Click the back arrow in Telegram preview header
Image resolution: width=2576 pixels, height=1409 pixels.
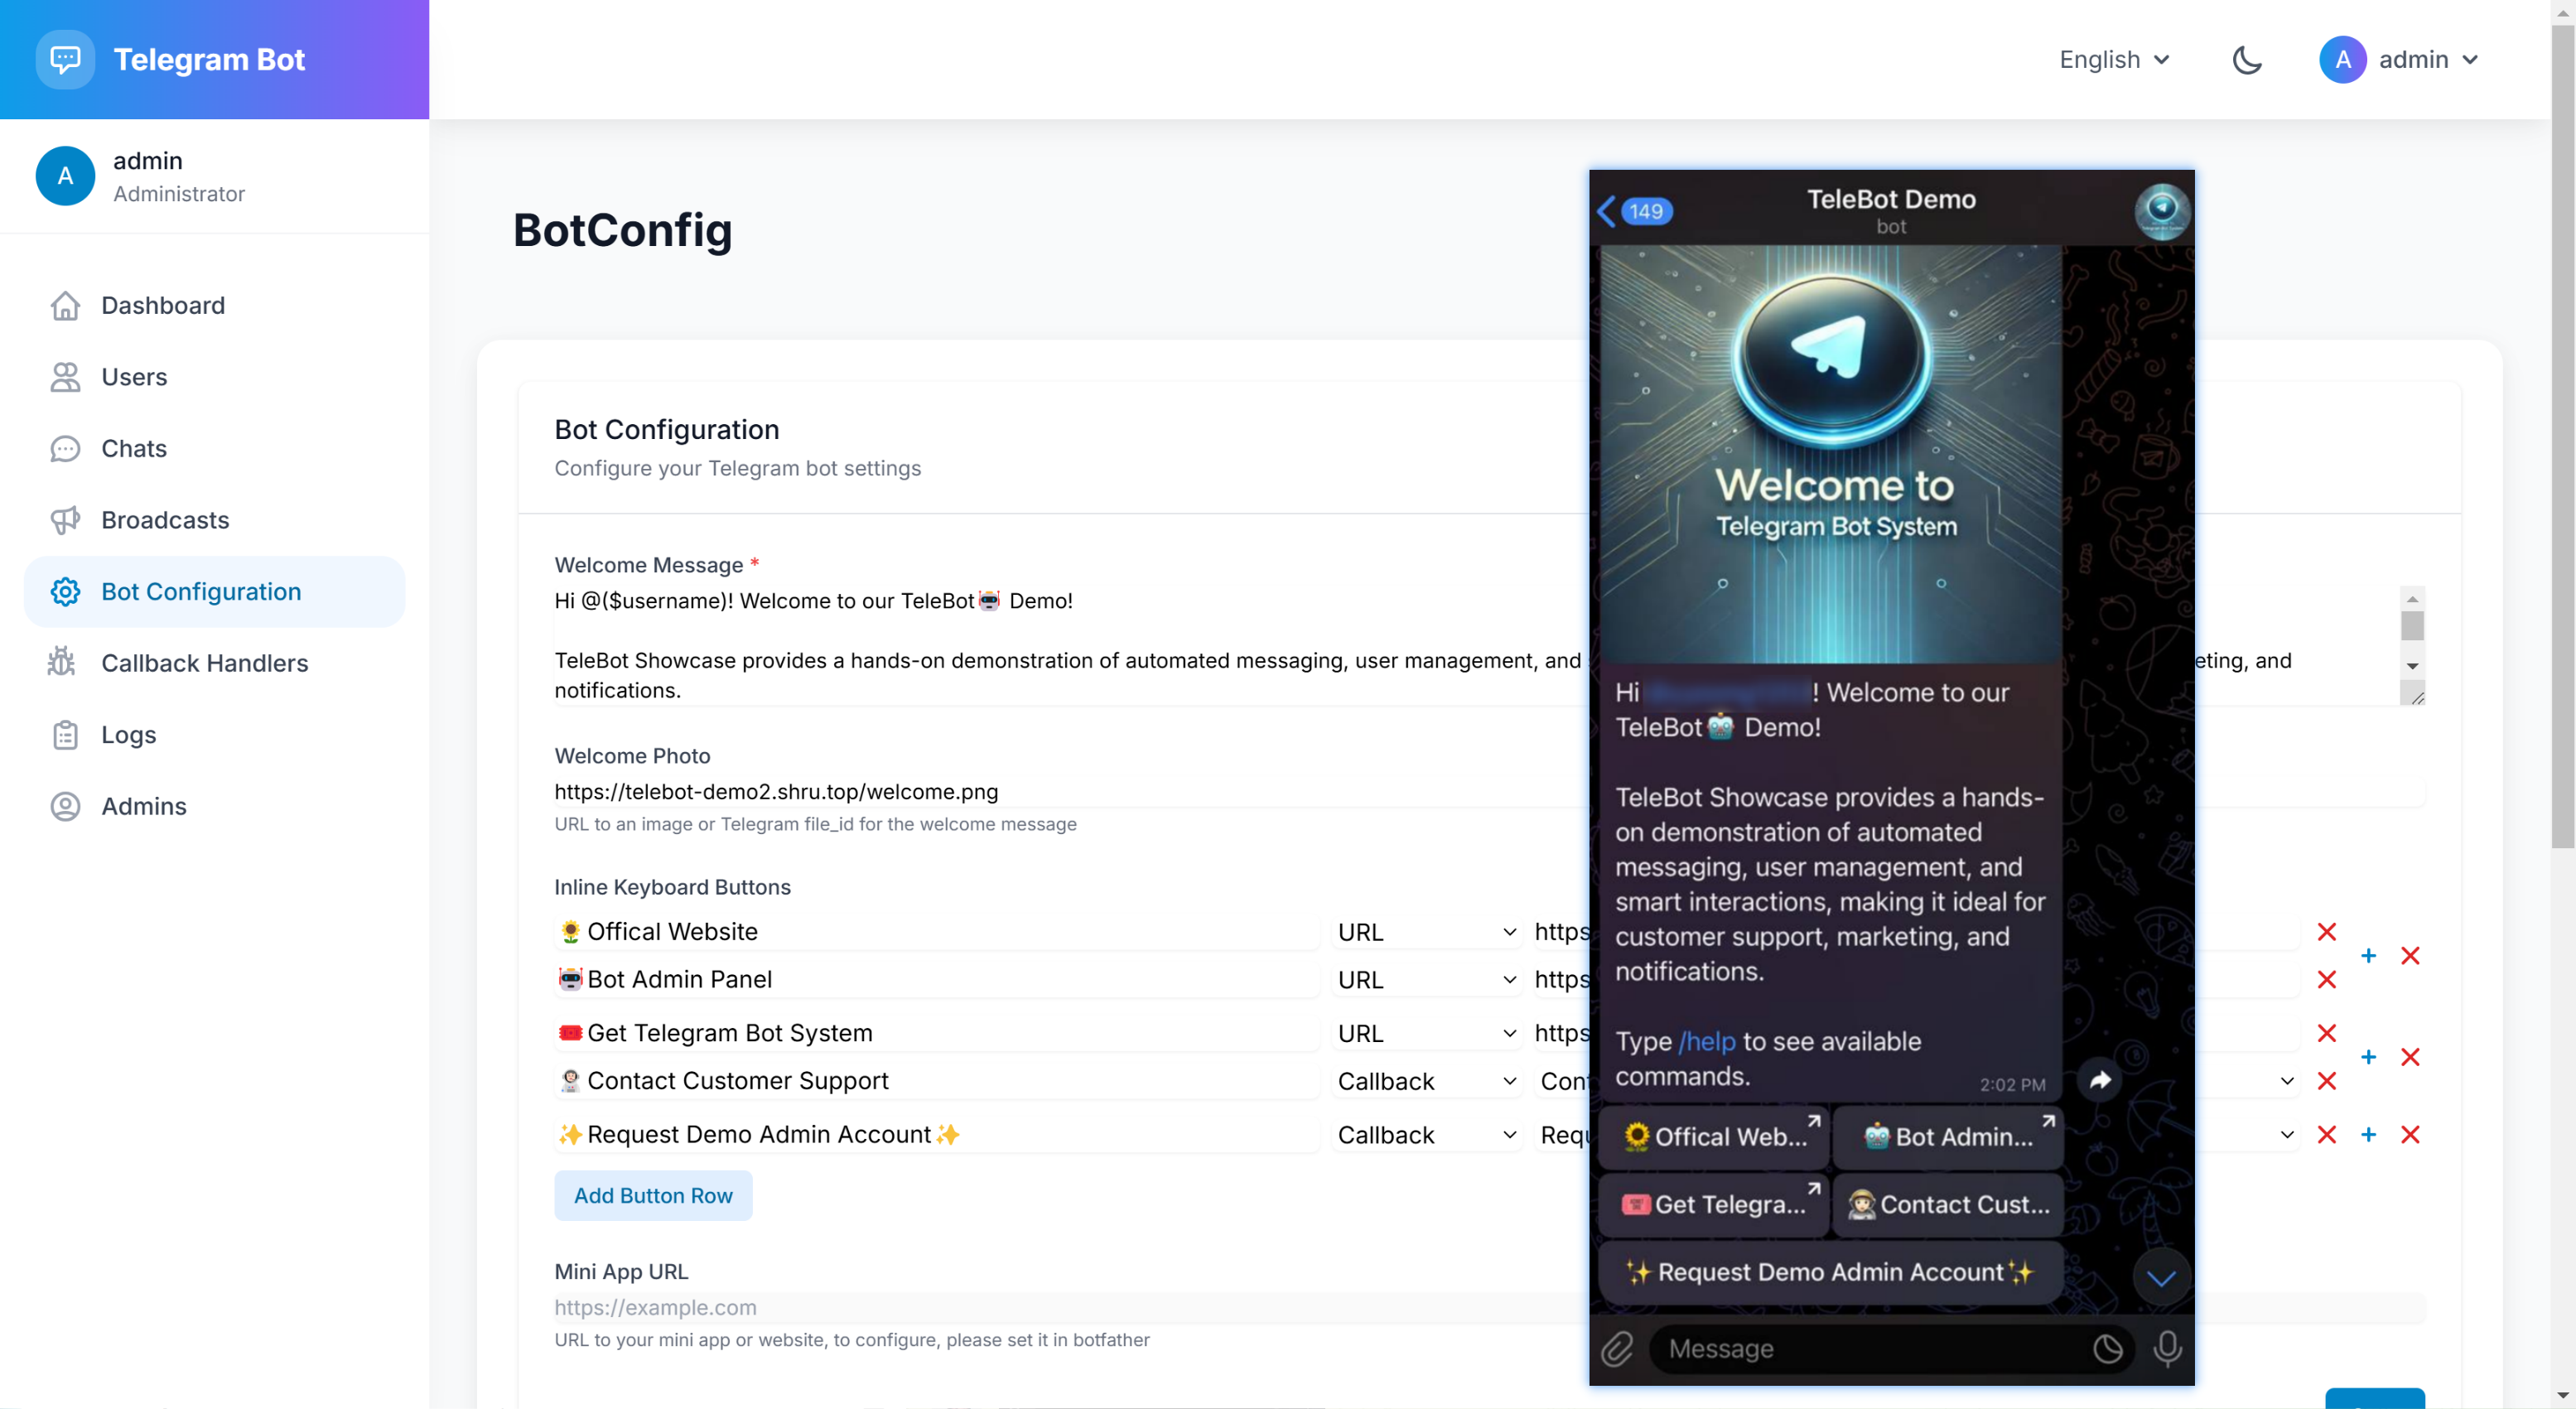click(x=1606, y=211)
